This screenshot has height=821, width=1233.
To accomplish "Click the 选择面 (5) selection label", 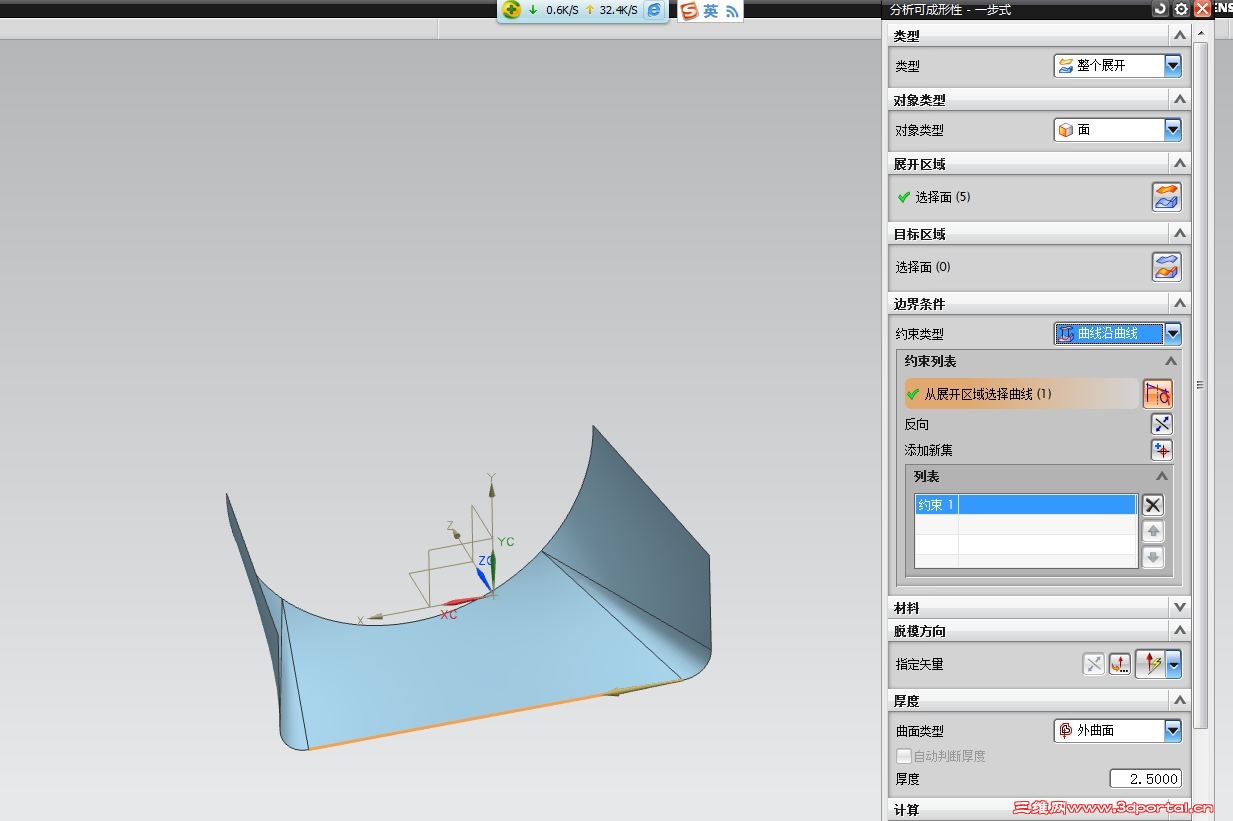I will coord(942,197).
